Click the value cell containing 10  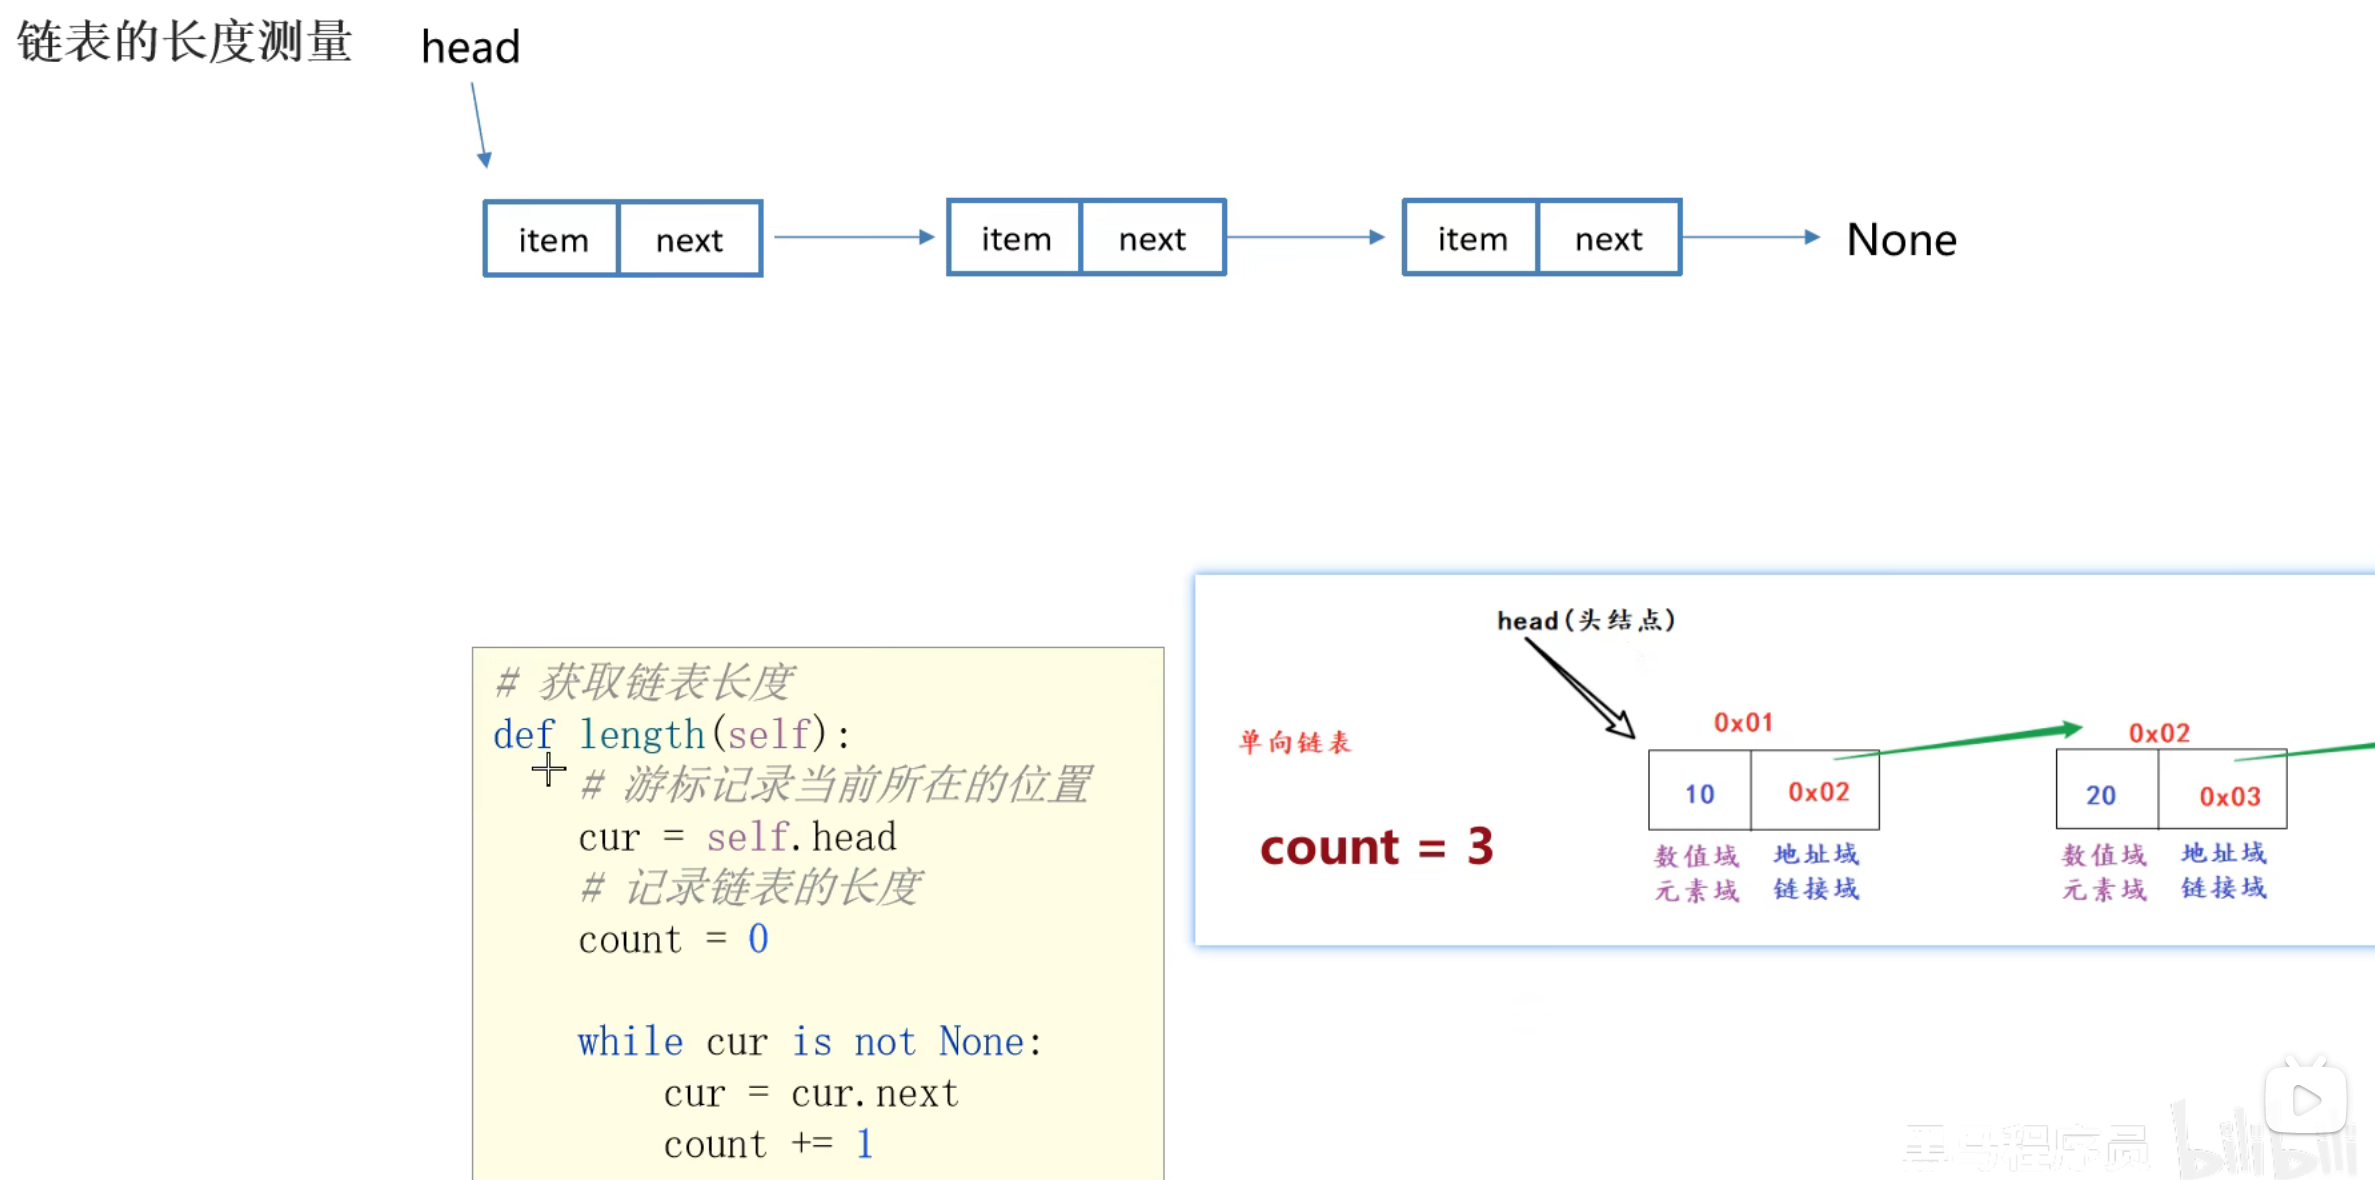point(1699,793)
